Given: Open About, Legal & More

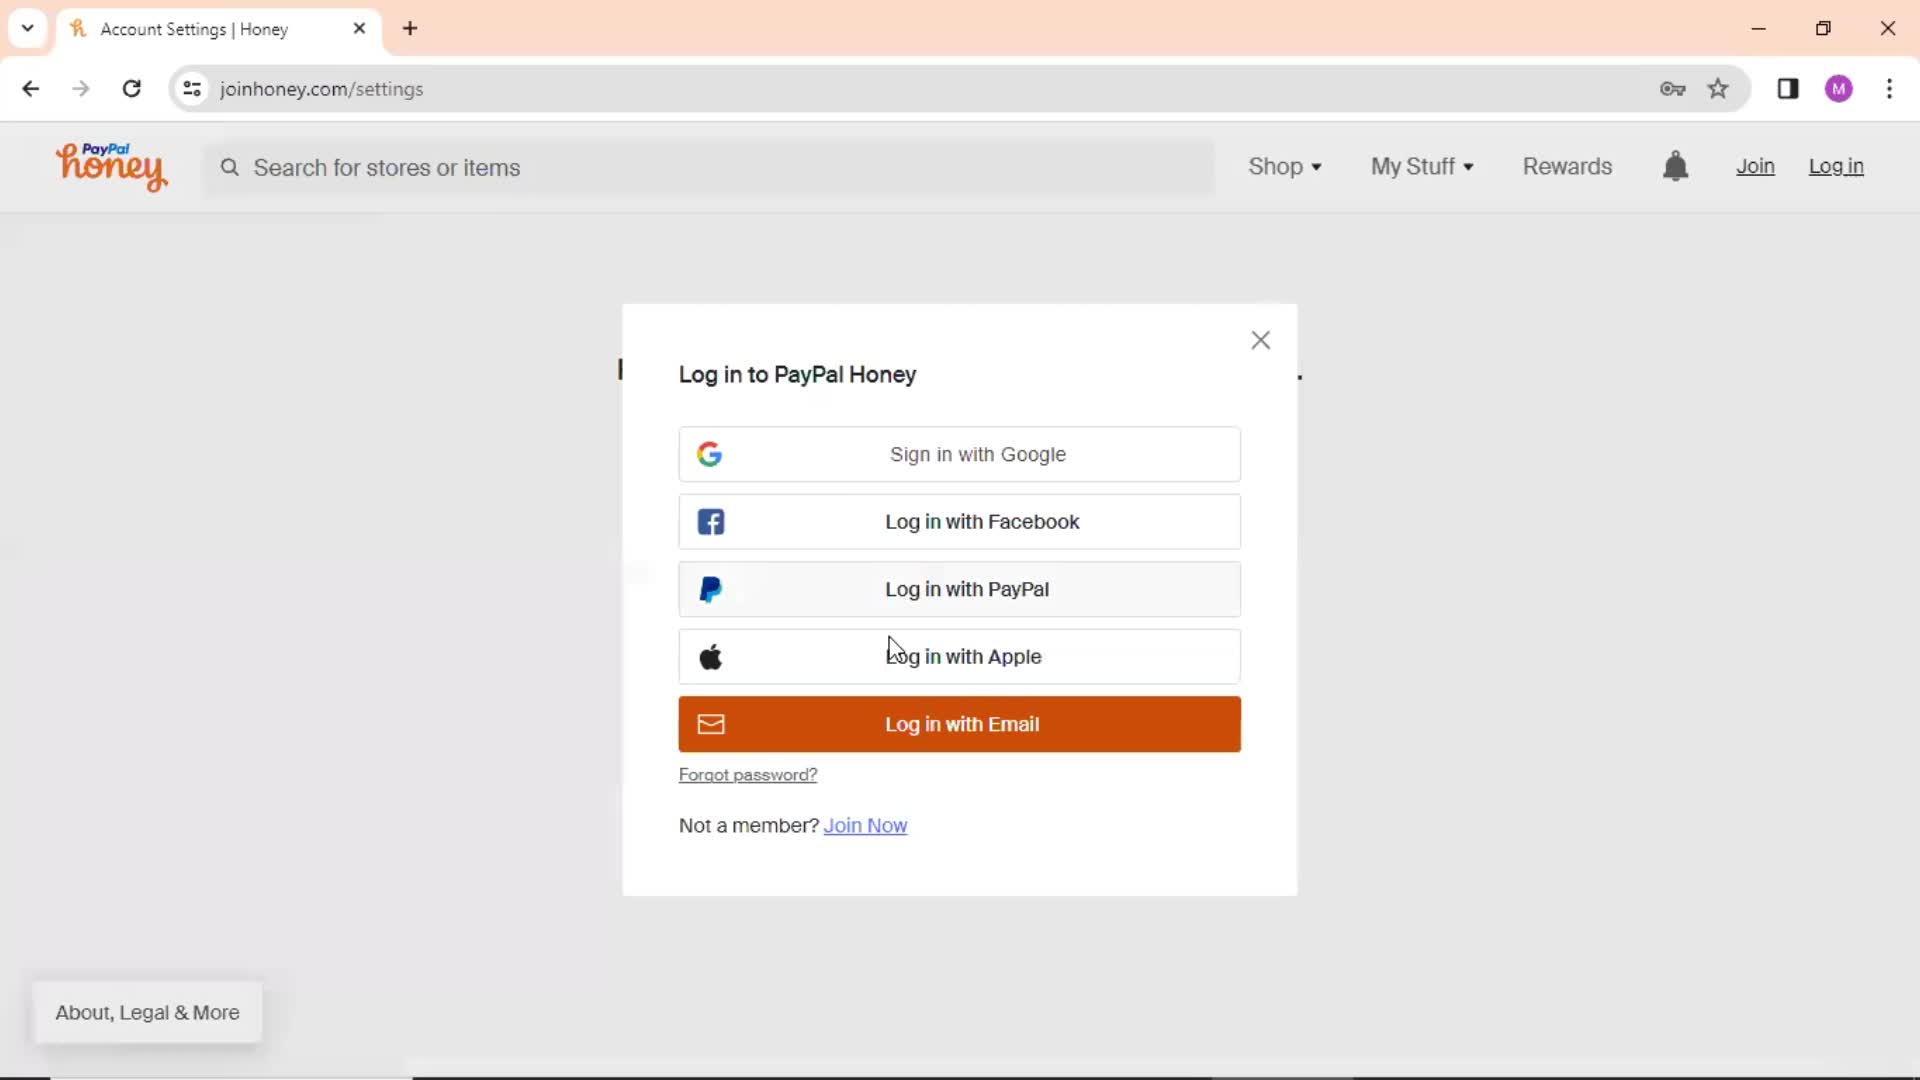Looking at the screenshot, I should [x=147, y=1013].
